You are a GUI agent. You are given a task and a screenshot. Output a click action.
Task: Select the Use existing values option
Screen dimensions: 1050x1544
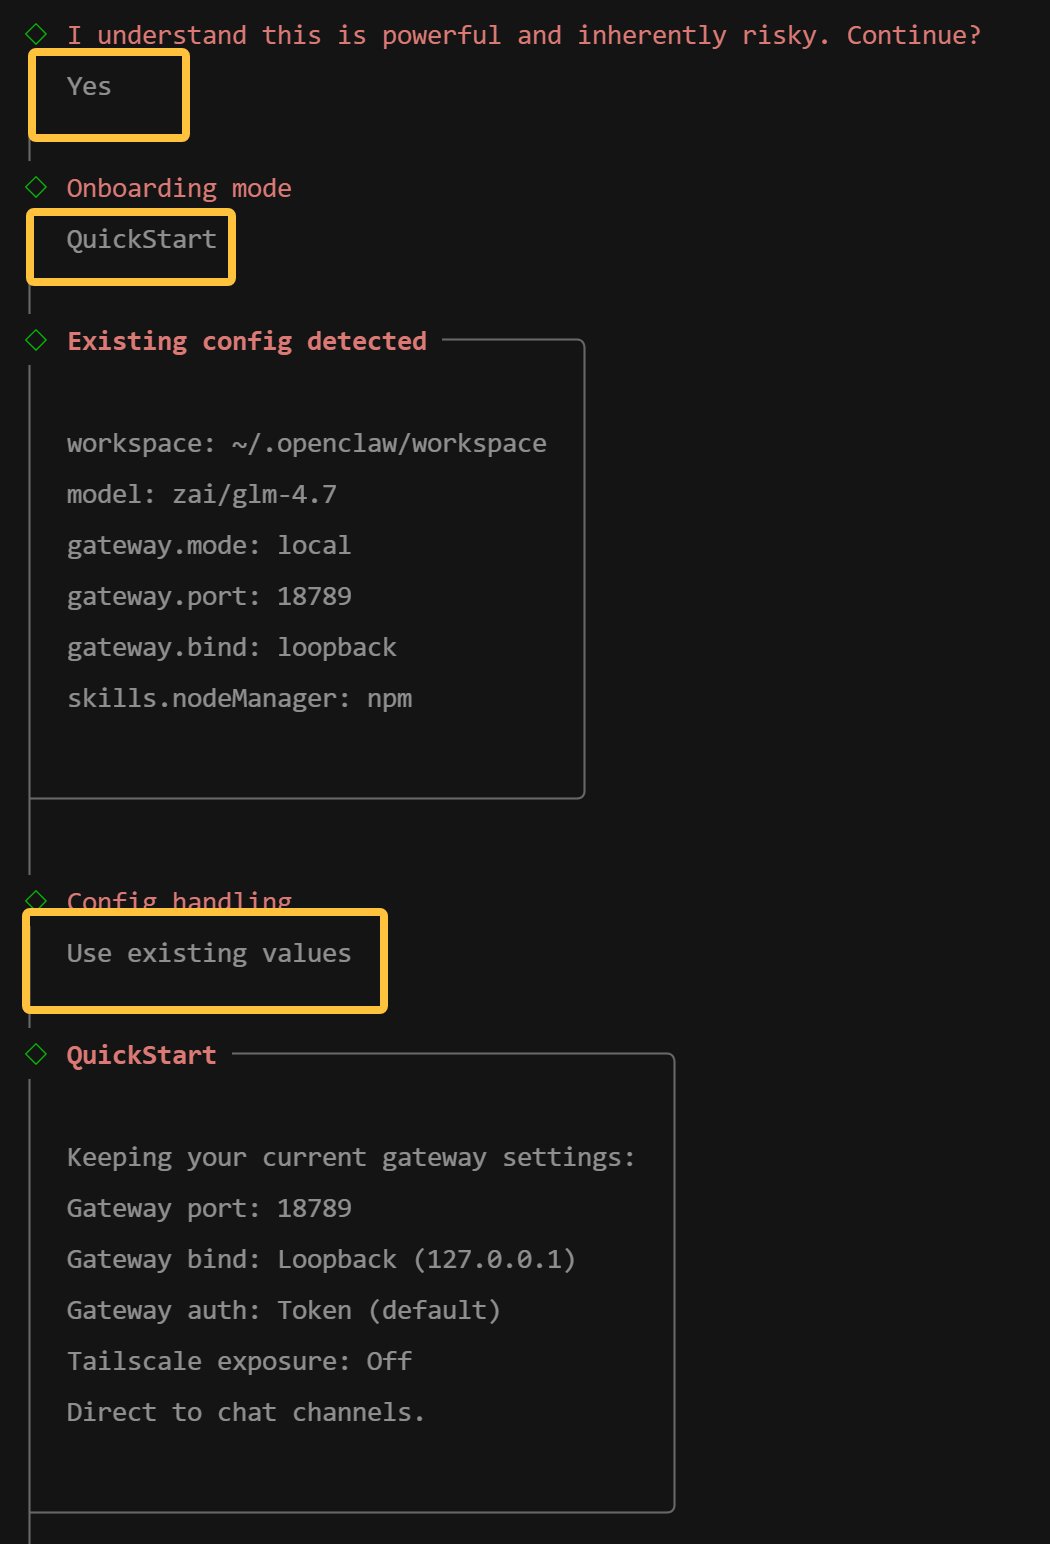point(208,953)
